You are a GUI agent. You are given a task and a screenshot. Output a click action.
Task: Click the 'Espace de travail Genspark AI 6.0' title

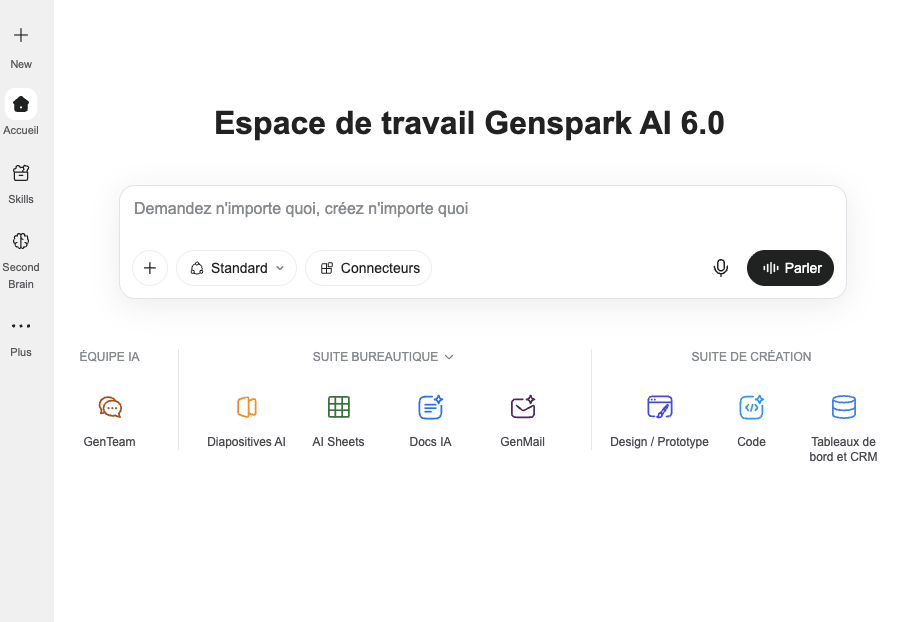[470, 123]
